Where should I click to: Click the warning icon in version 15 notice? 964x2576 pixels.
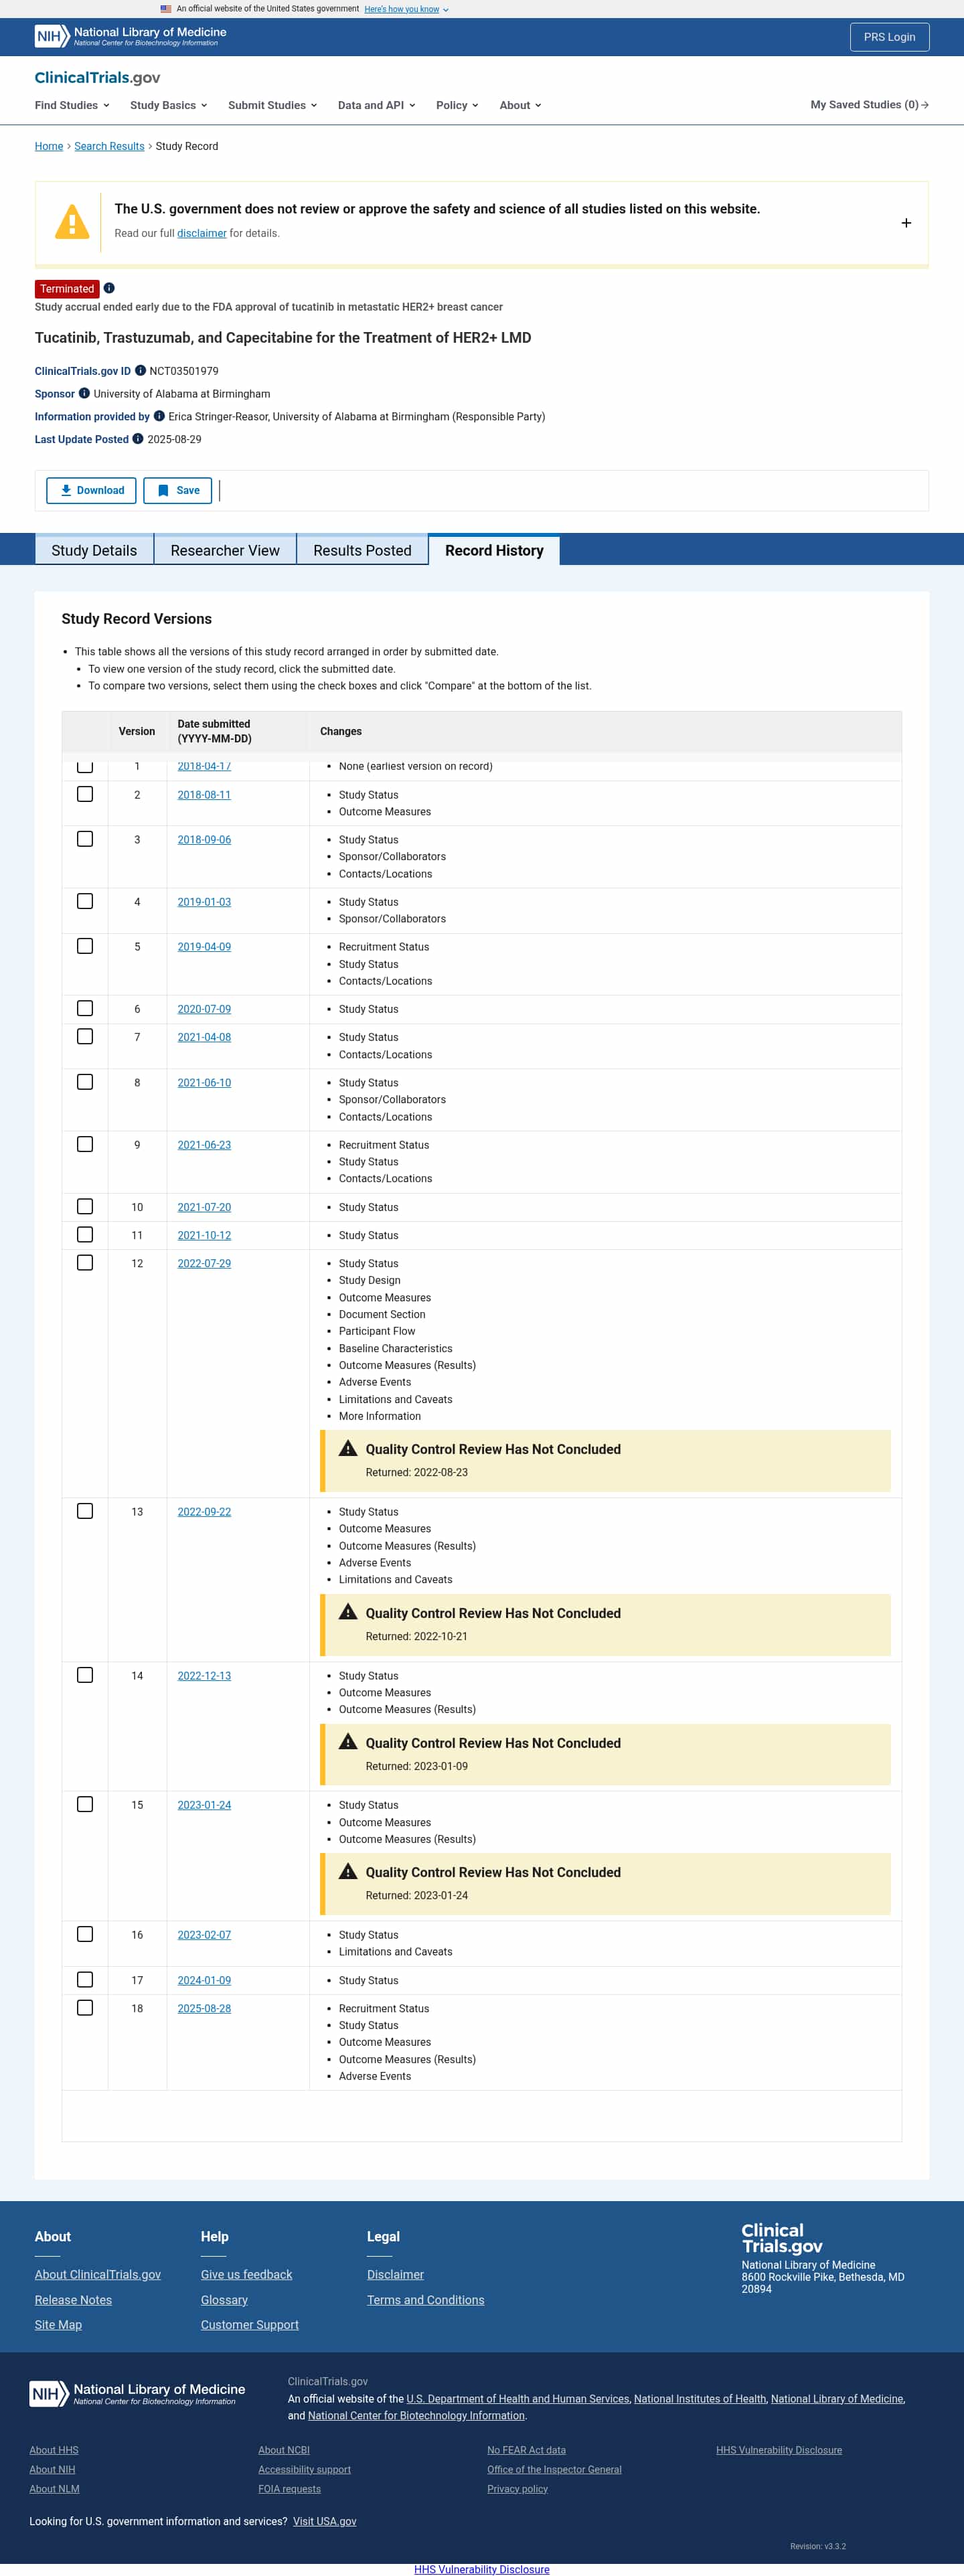point(348,1871)
